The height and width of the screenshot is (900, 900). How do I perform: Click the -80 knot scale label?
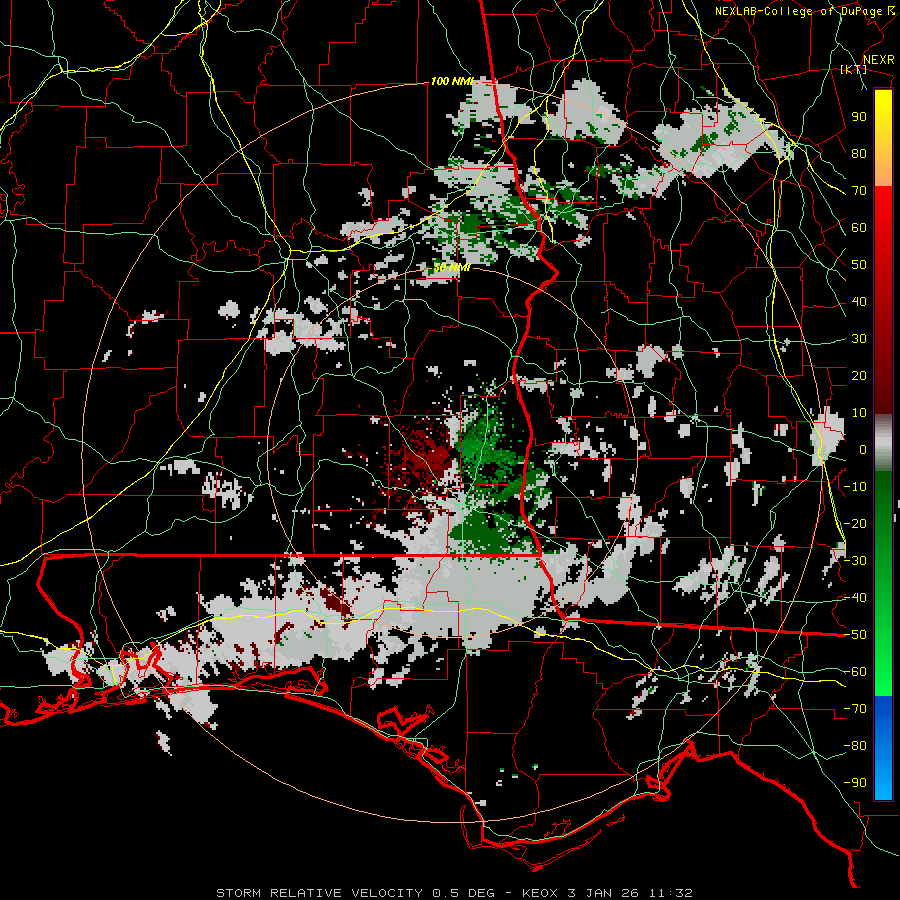tap(855, 746)
